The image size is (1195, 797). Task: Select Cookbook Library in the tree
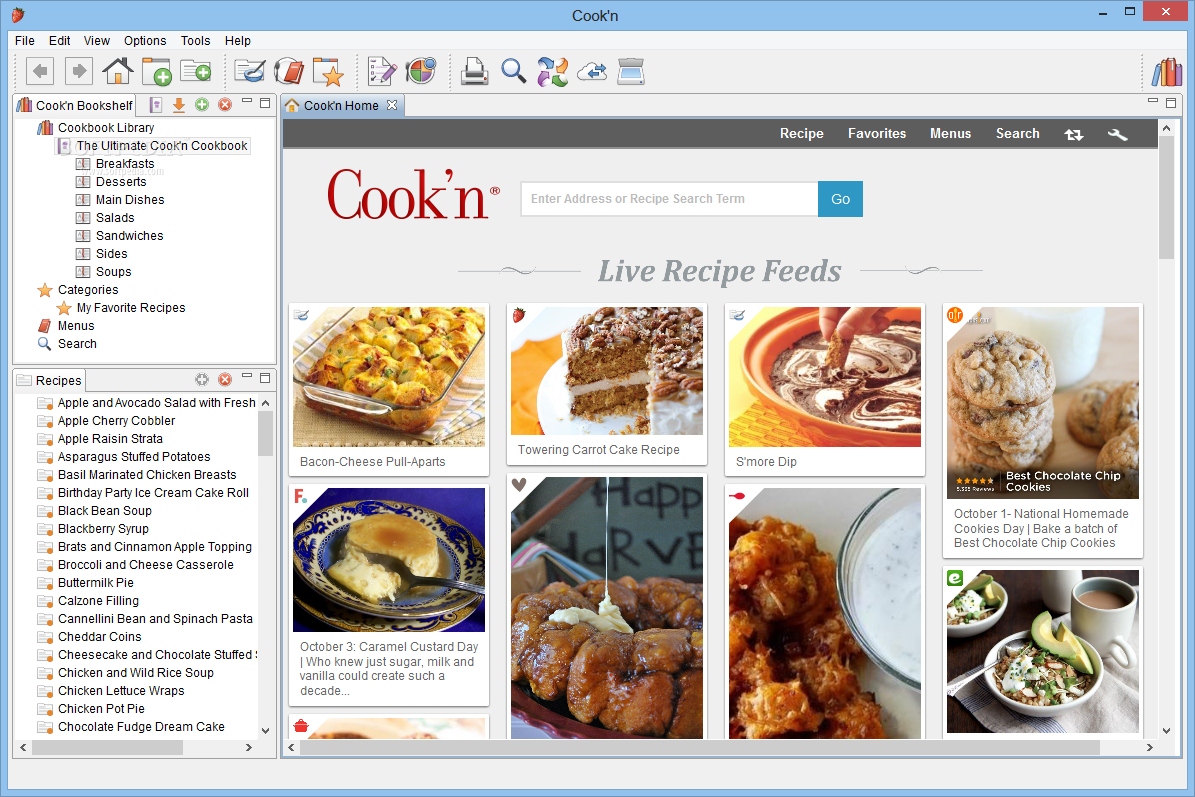[106, 128]
